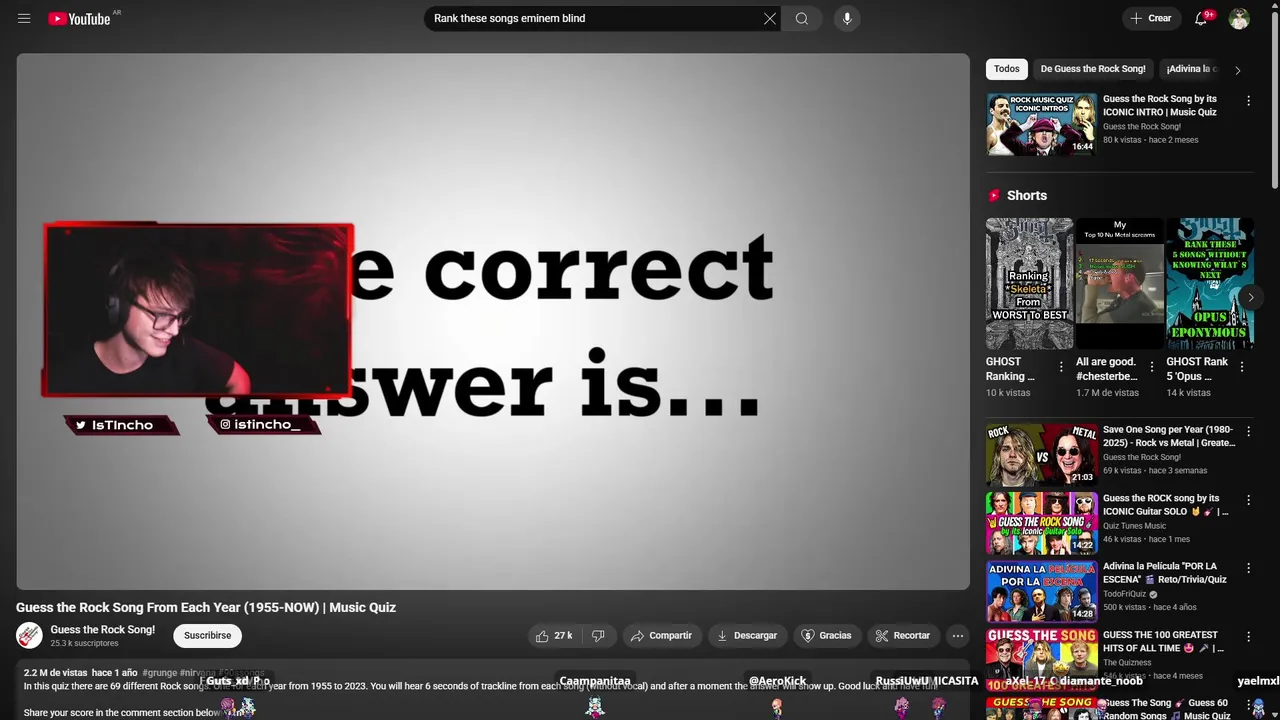Screen dimensions: 1280x720
Task: Open Guess the Rock Song! channel avatar
Action: coord(29,635)
